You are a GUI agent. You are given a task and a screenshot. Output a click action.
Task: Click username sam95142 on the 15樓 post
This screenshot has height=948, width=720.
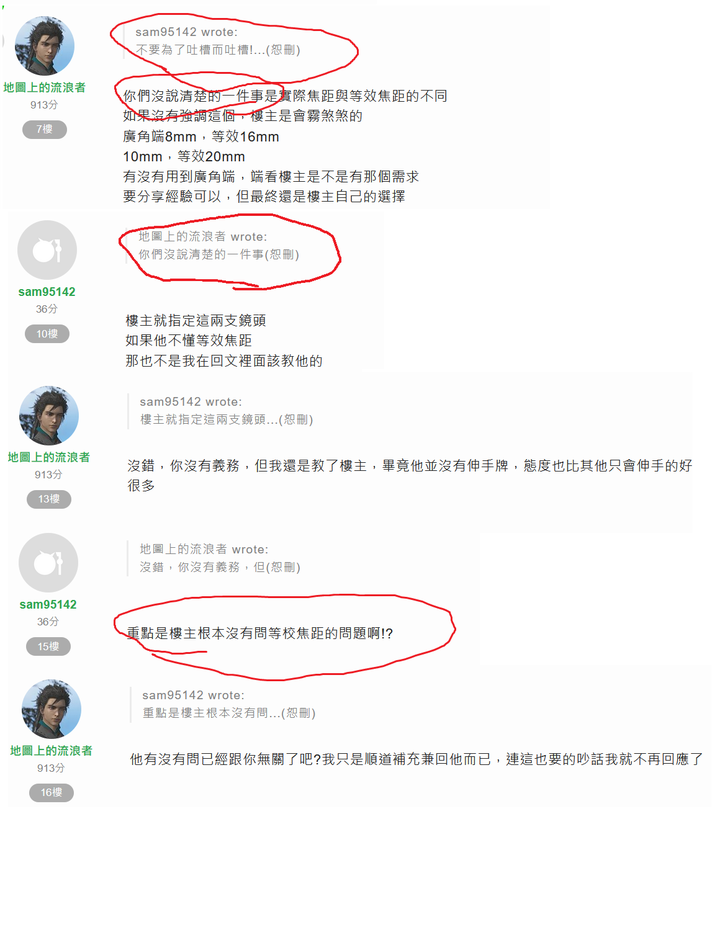click(x=48, y=604)
